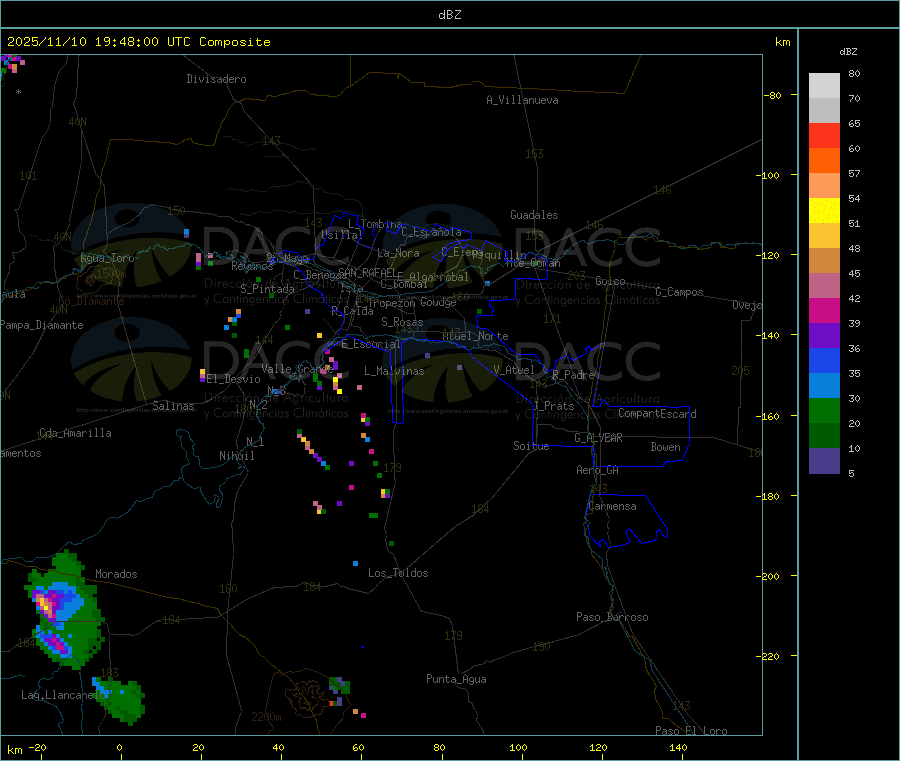Click the large storm echo west of Morados
Image resolution: width=900 pixels, height=761 pixels.
tap(64, 610)
